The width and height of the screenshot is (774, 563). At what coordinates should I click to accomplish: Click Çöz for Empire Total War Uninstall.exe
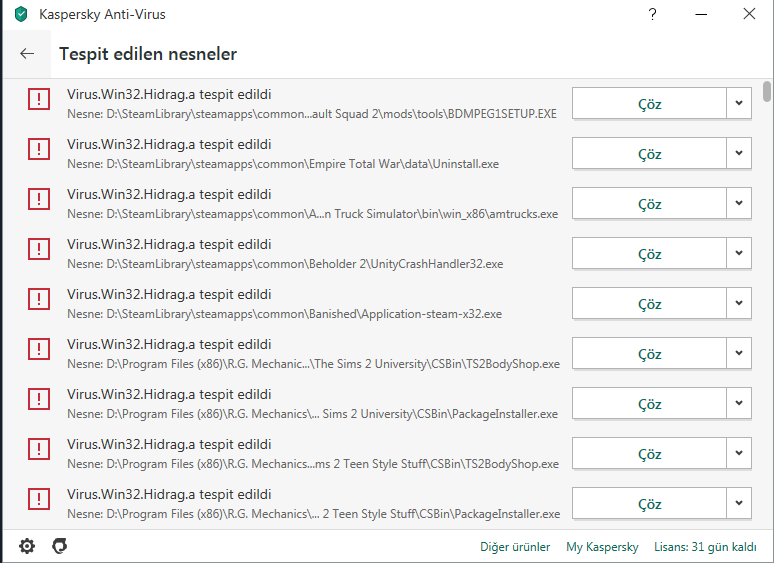click(649, 153)
